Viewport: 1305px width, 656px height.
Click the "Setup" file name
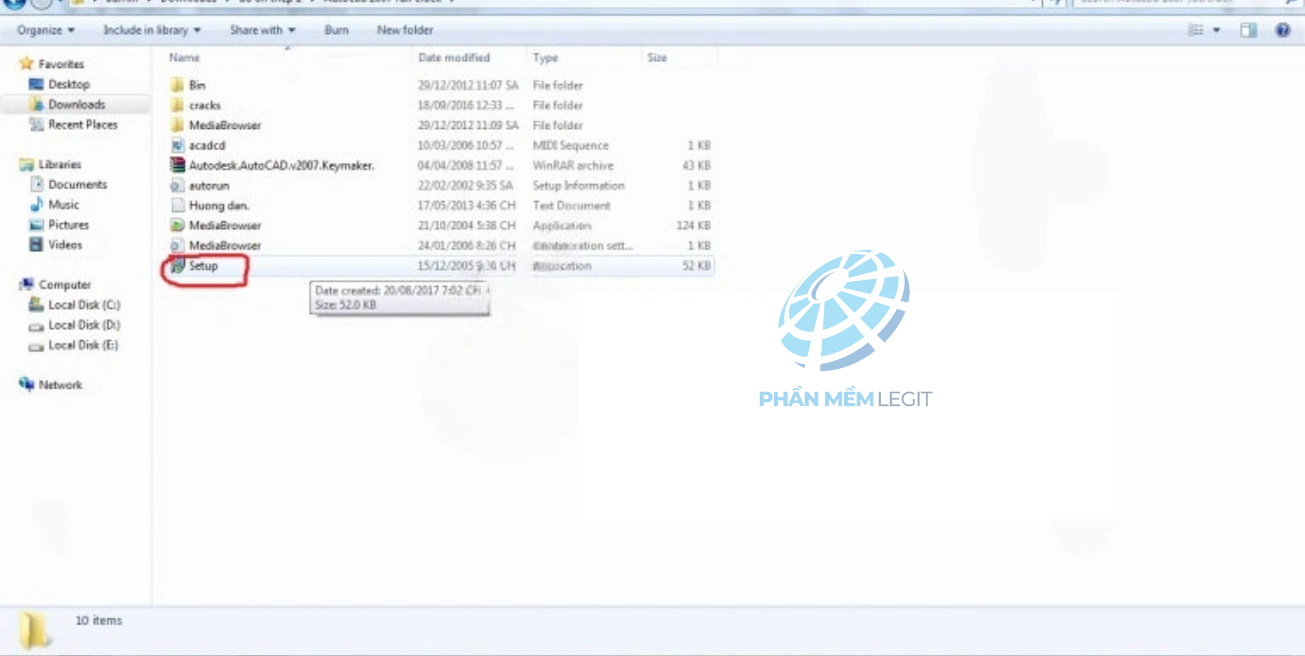[x=203, y=266]
